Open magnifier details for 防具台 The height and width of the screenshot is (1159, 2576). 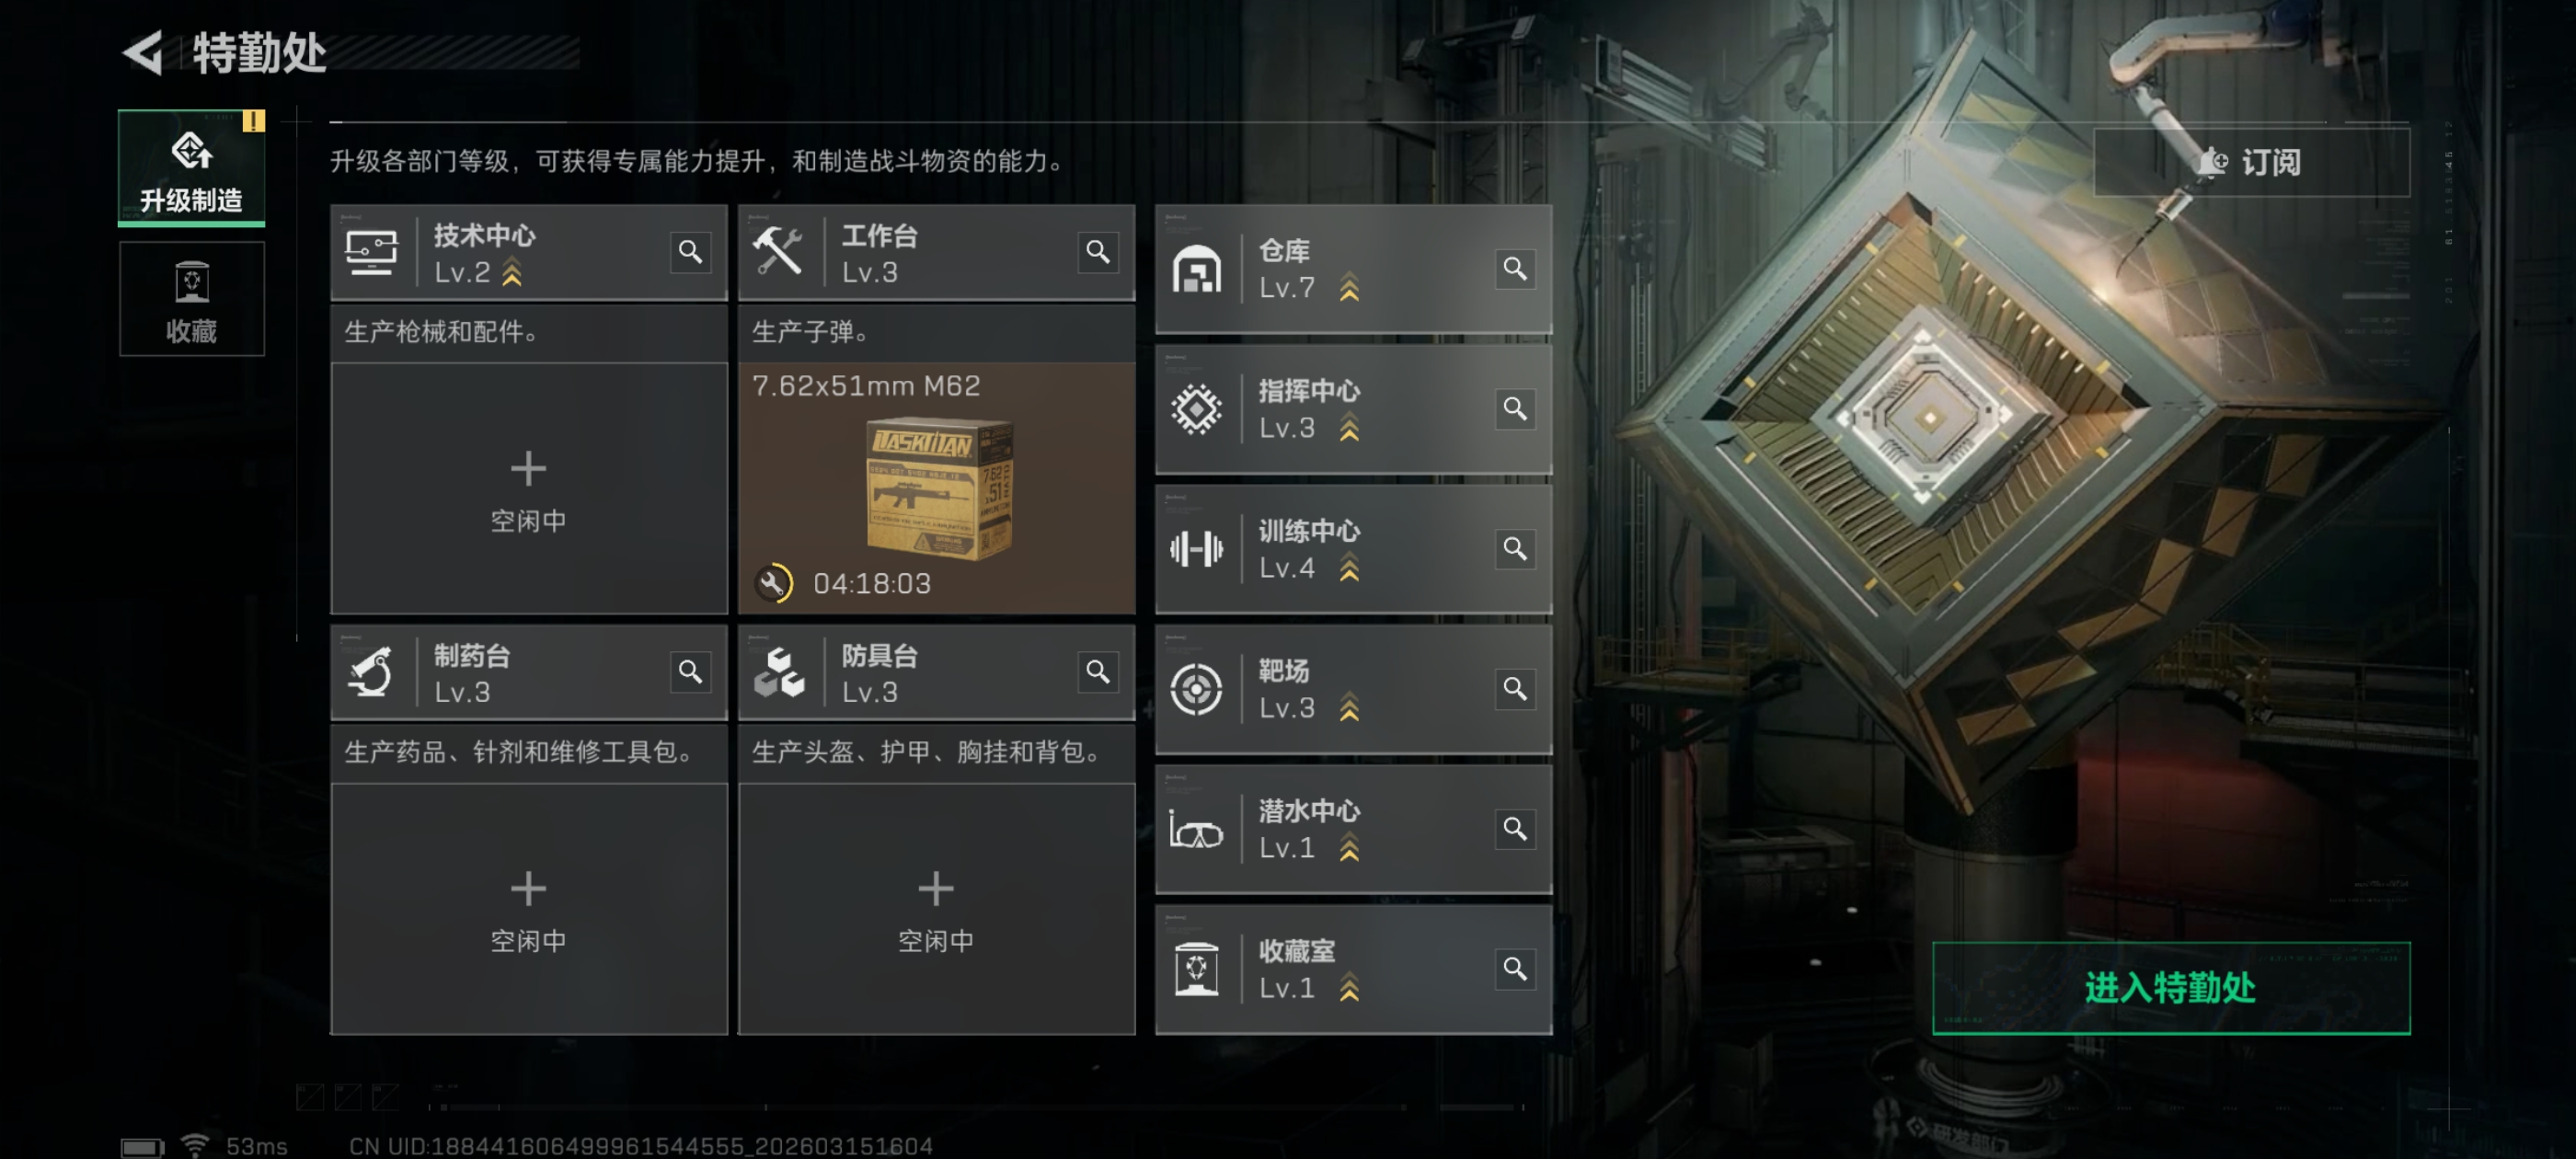tap(1097, 672)
